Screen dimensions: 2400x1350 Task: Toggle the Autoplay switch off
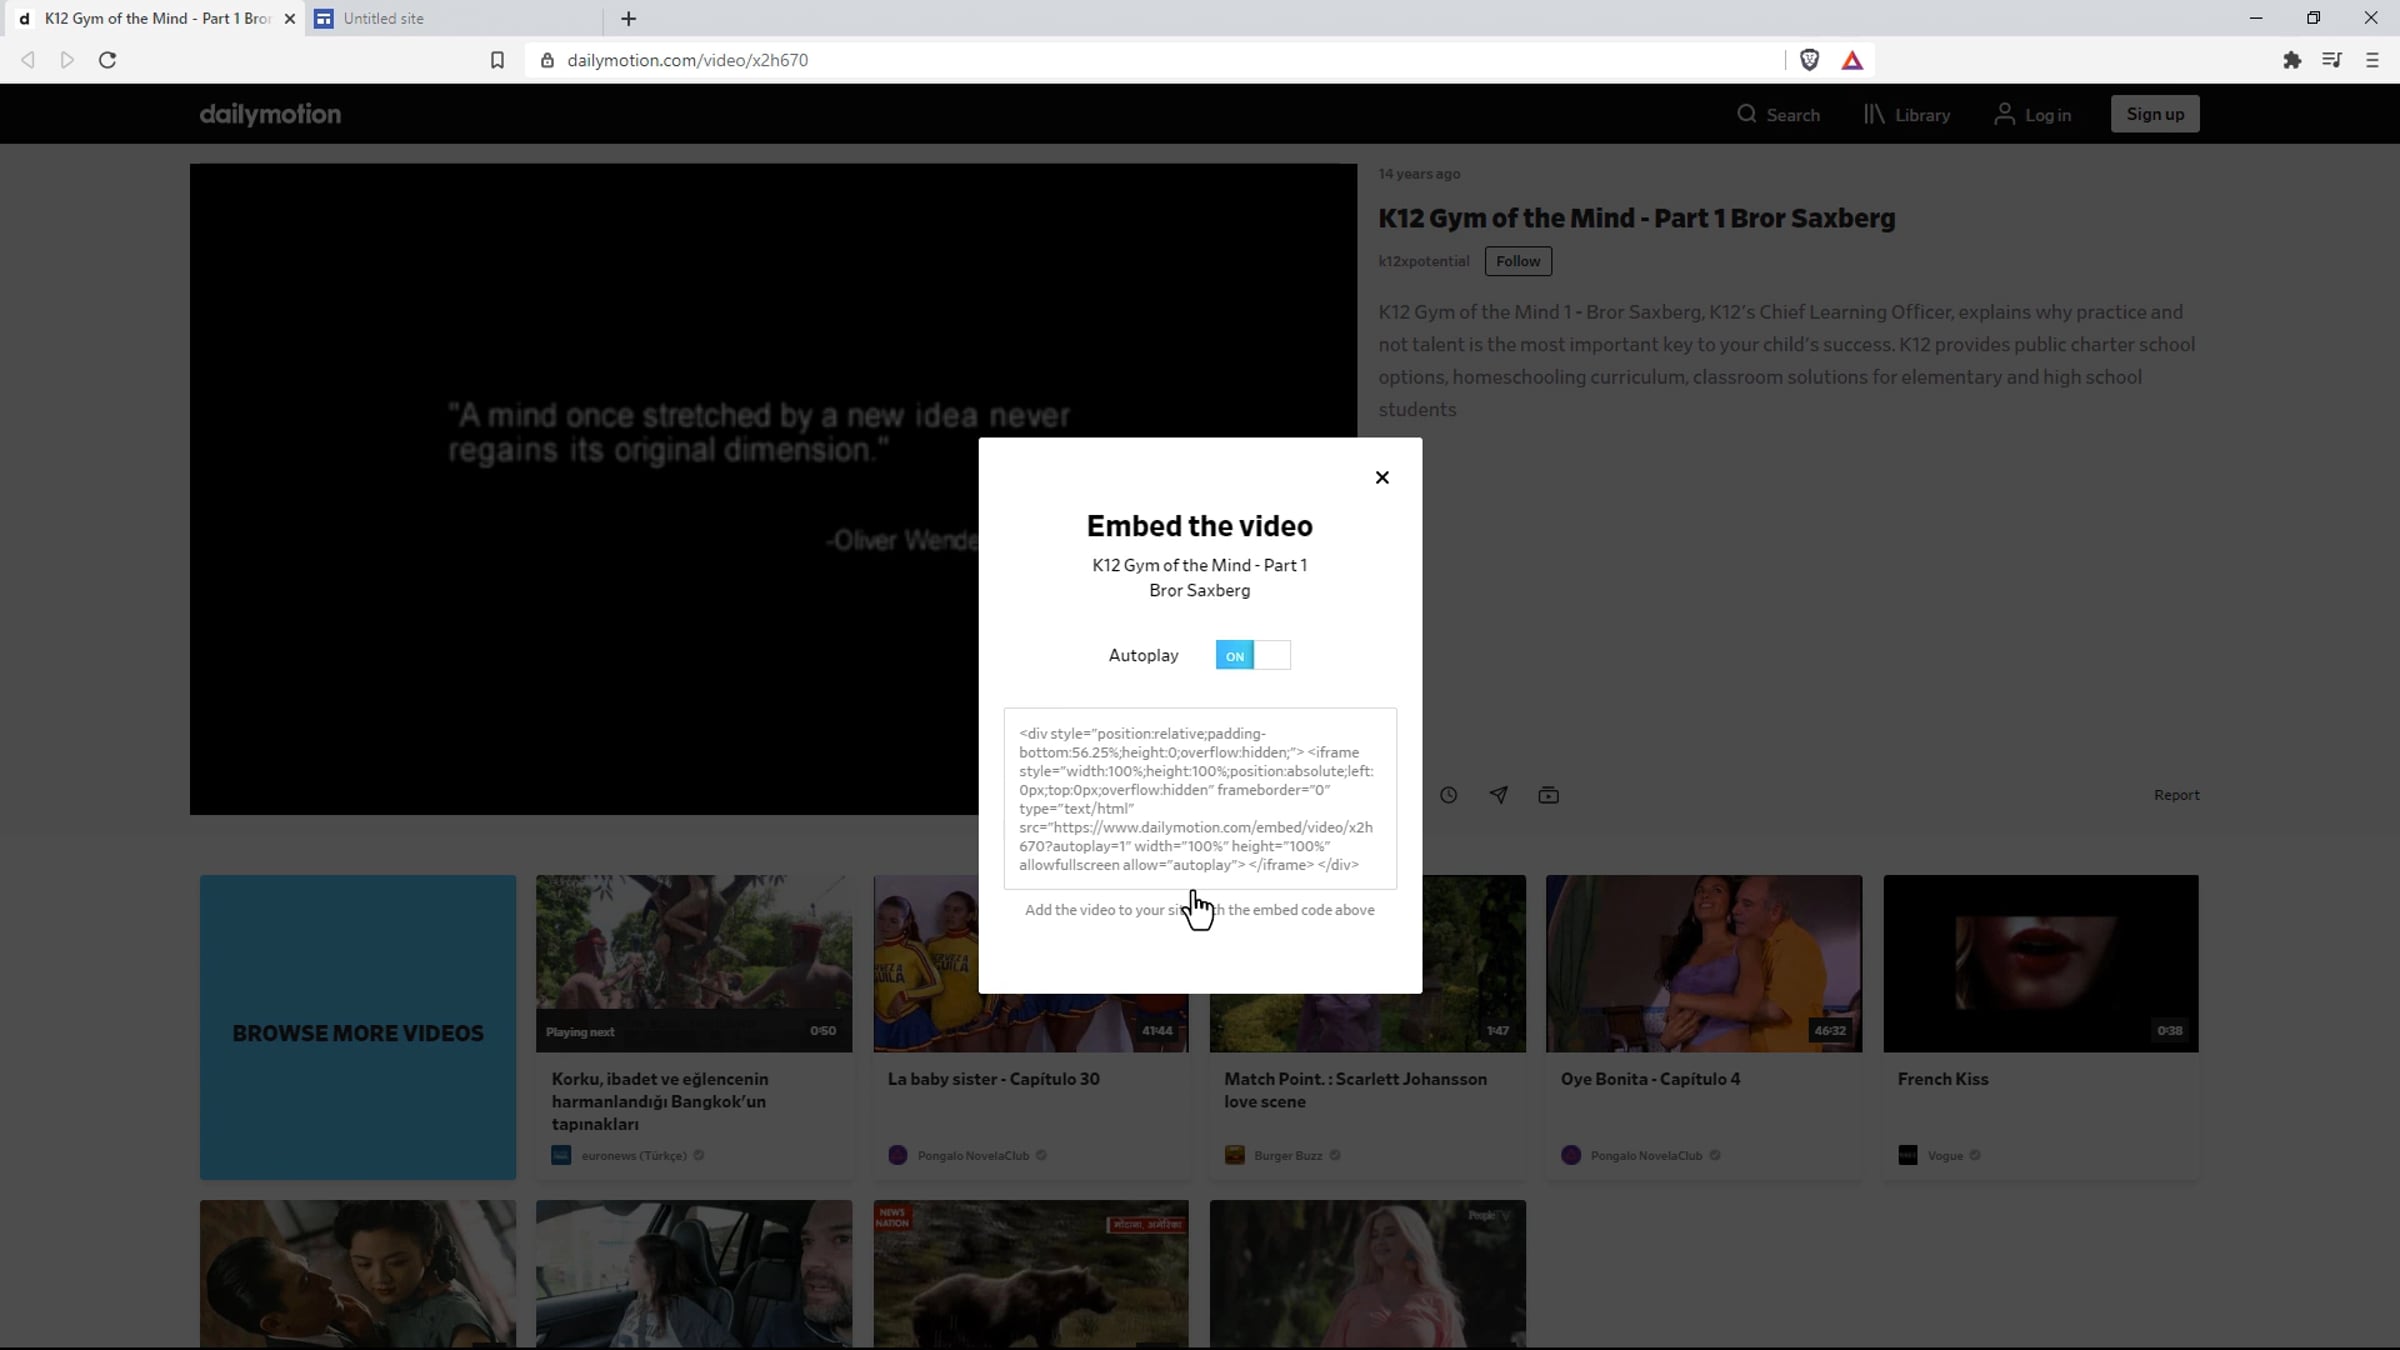click(x=1252, y=655)
